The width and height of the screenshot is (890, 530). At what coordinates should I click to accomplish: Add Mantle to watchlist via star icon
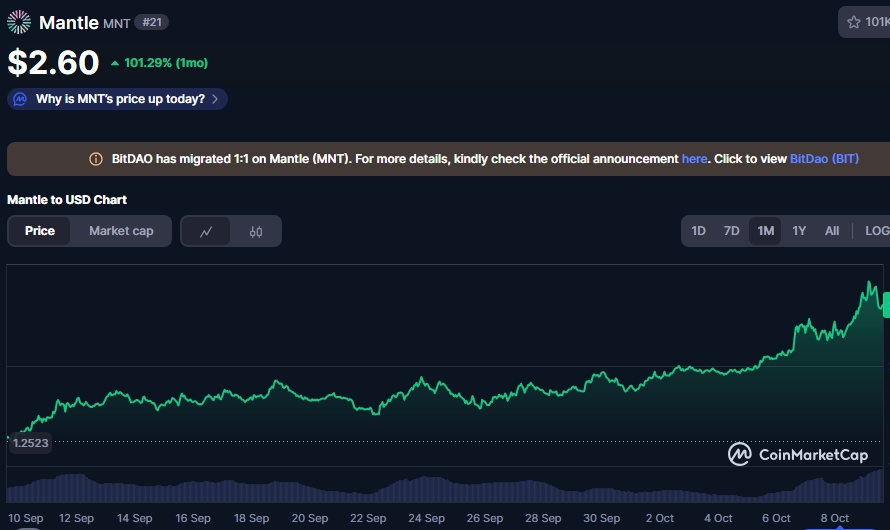(853, 22)
